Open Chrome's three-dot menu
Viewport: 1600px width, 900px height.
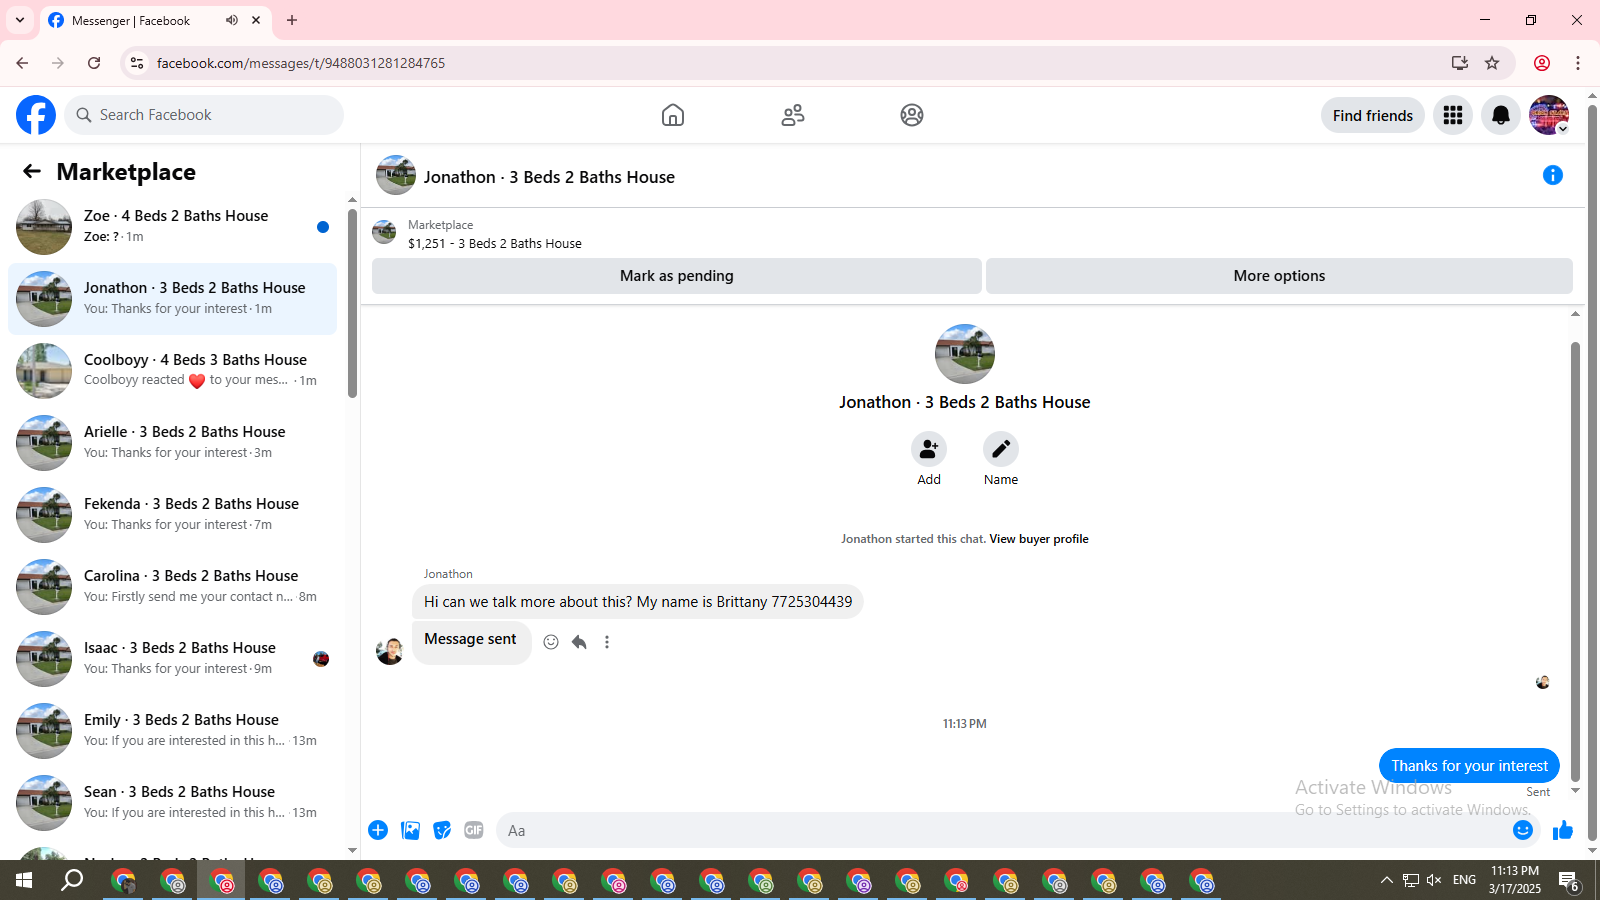[x=1578, y=63]
